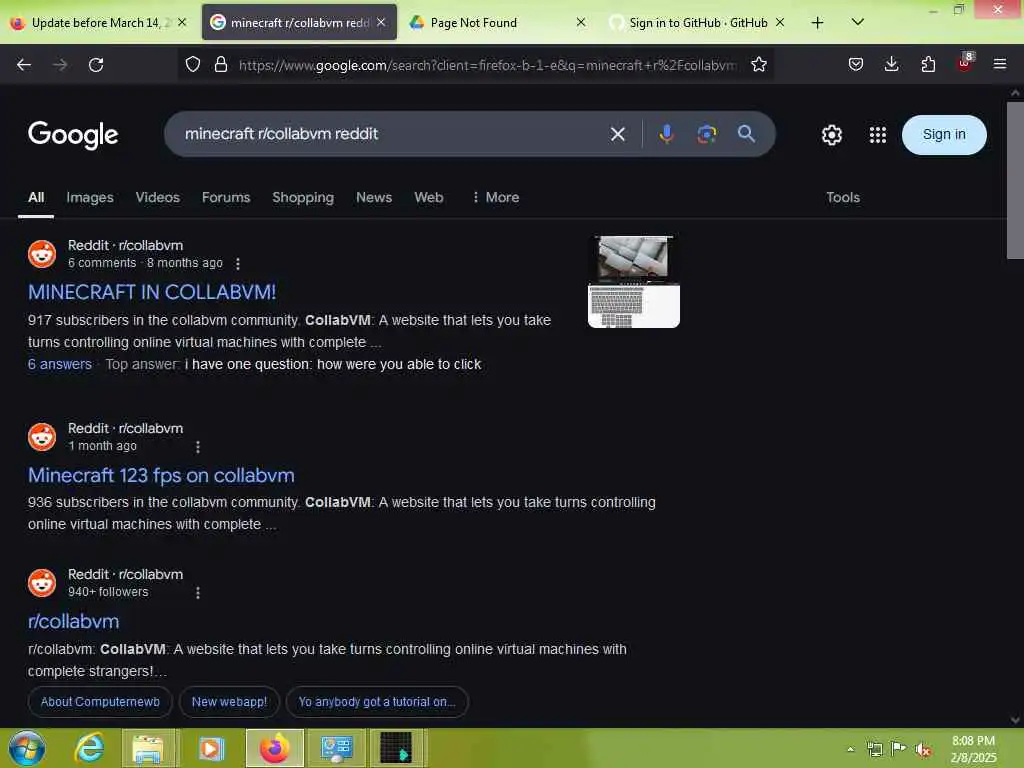Click the Google logo

[x=73, y=135]
